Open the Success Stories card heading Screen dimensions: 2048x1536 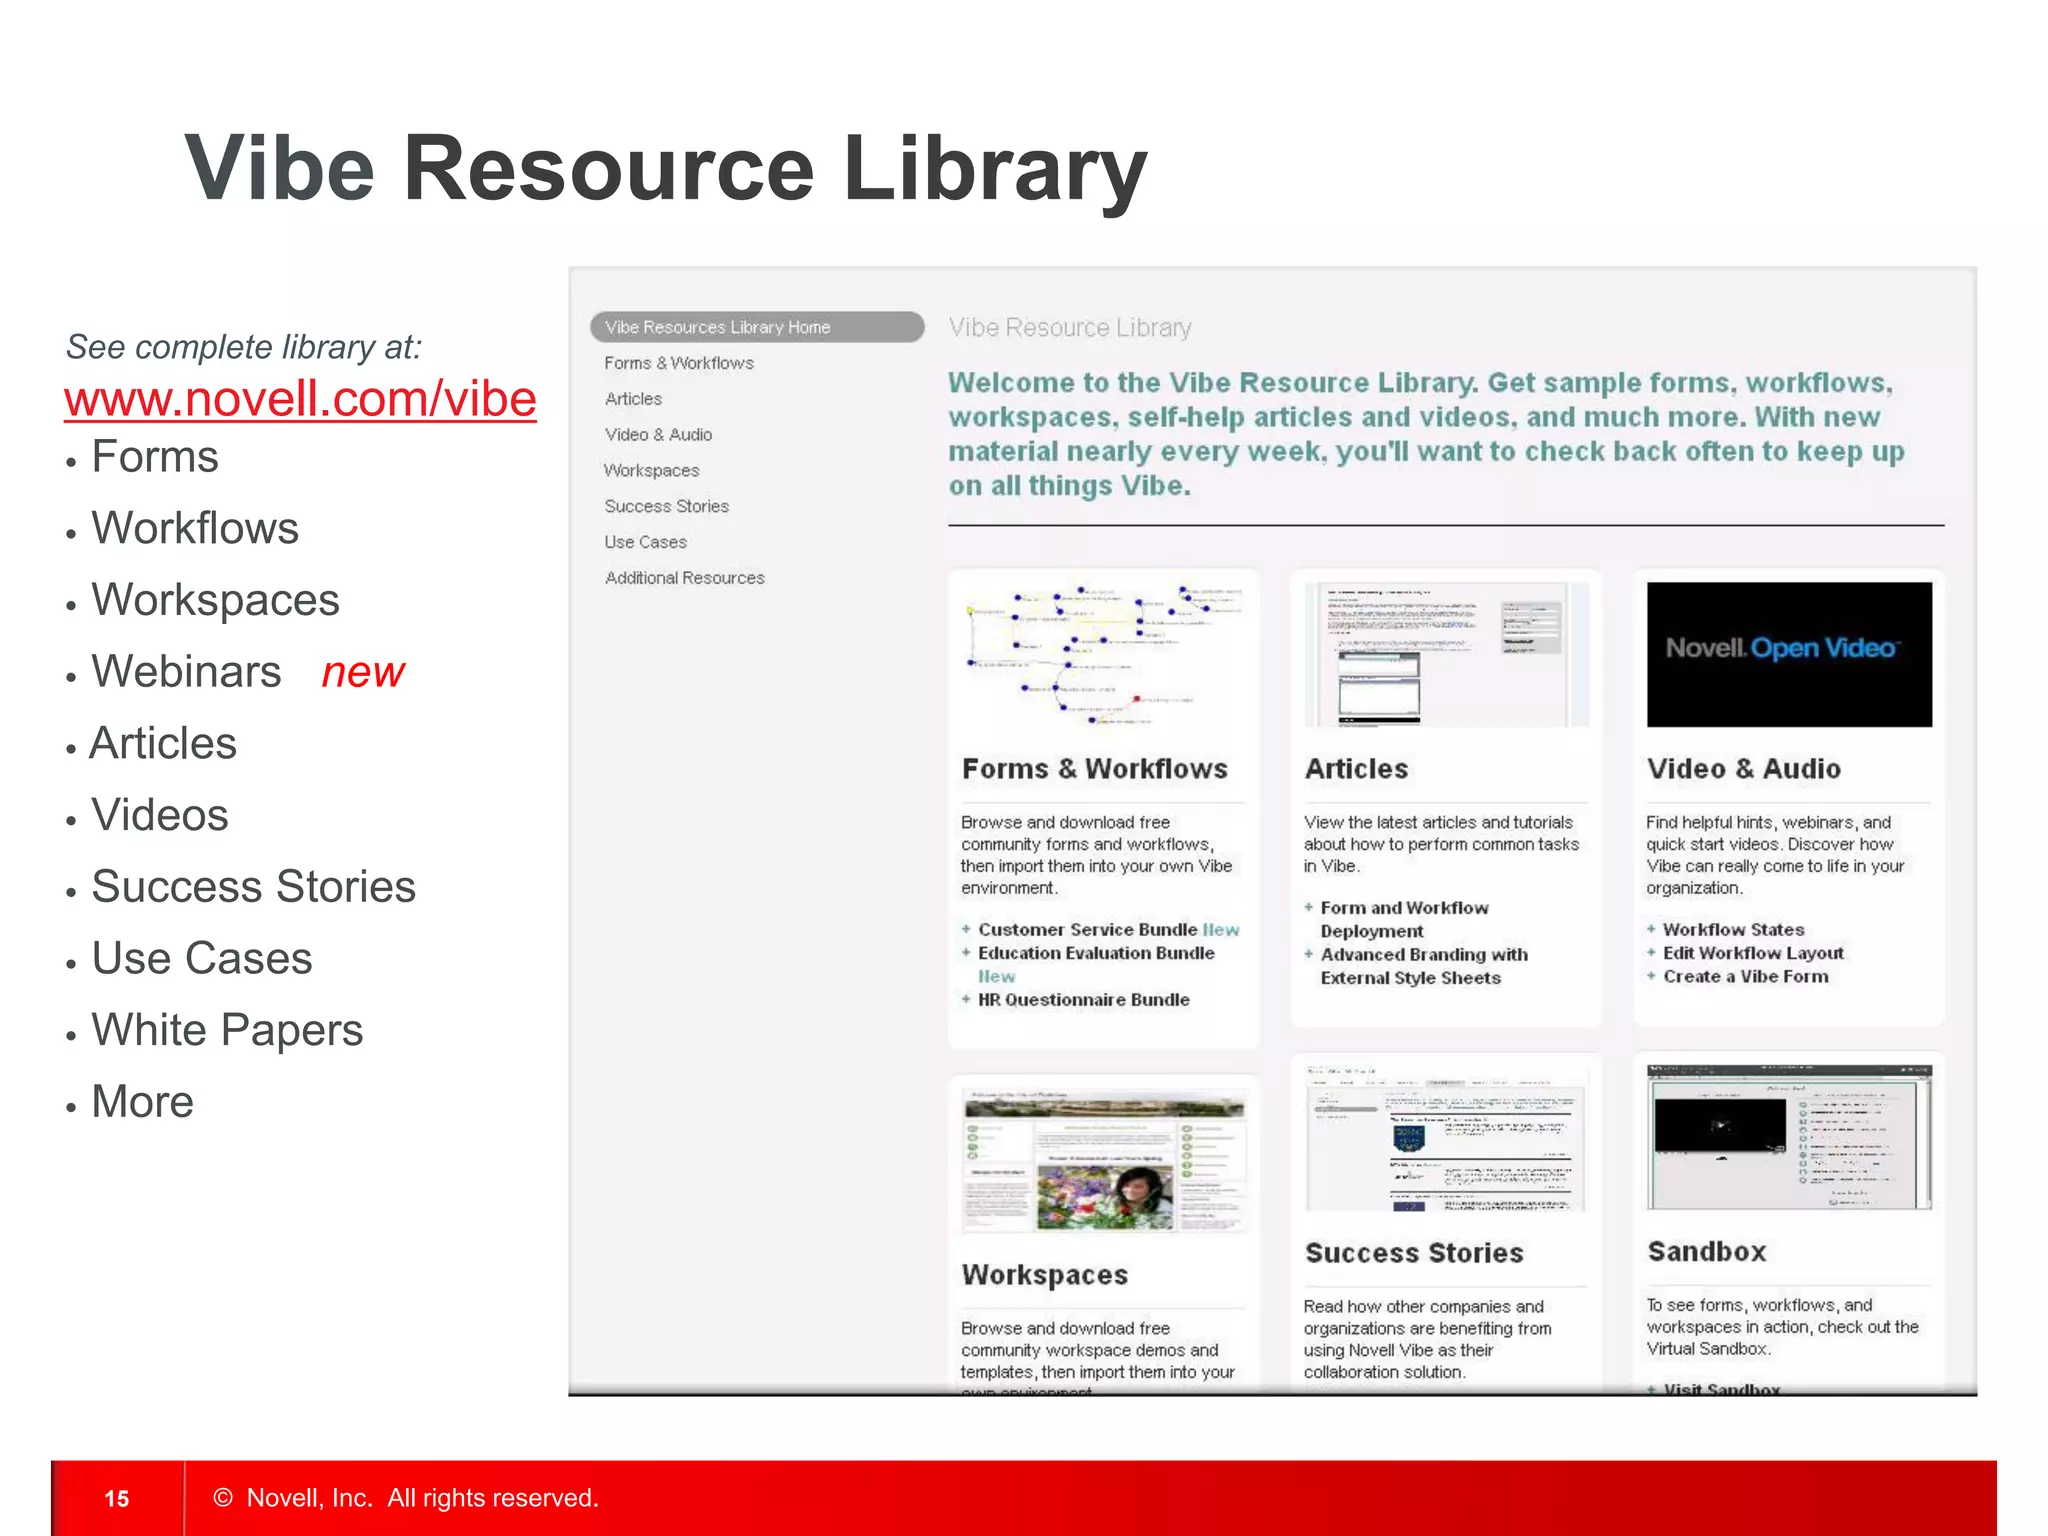click(x=1414, y=1253)
